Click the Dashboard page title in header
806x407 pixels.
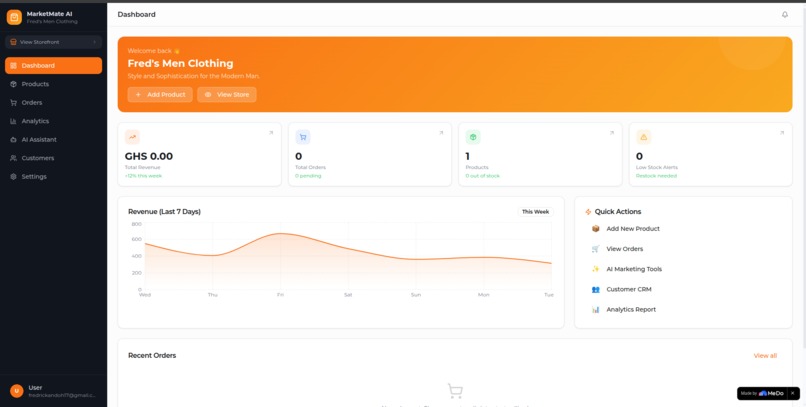click(136, 14)
